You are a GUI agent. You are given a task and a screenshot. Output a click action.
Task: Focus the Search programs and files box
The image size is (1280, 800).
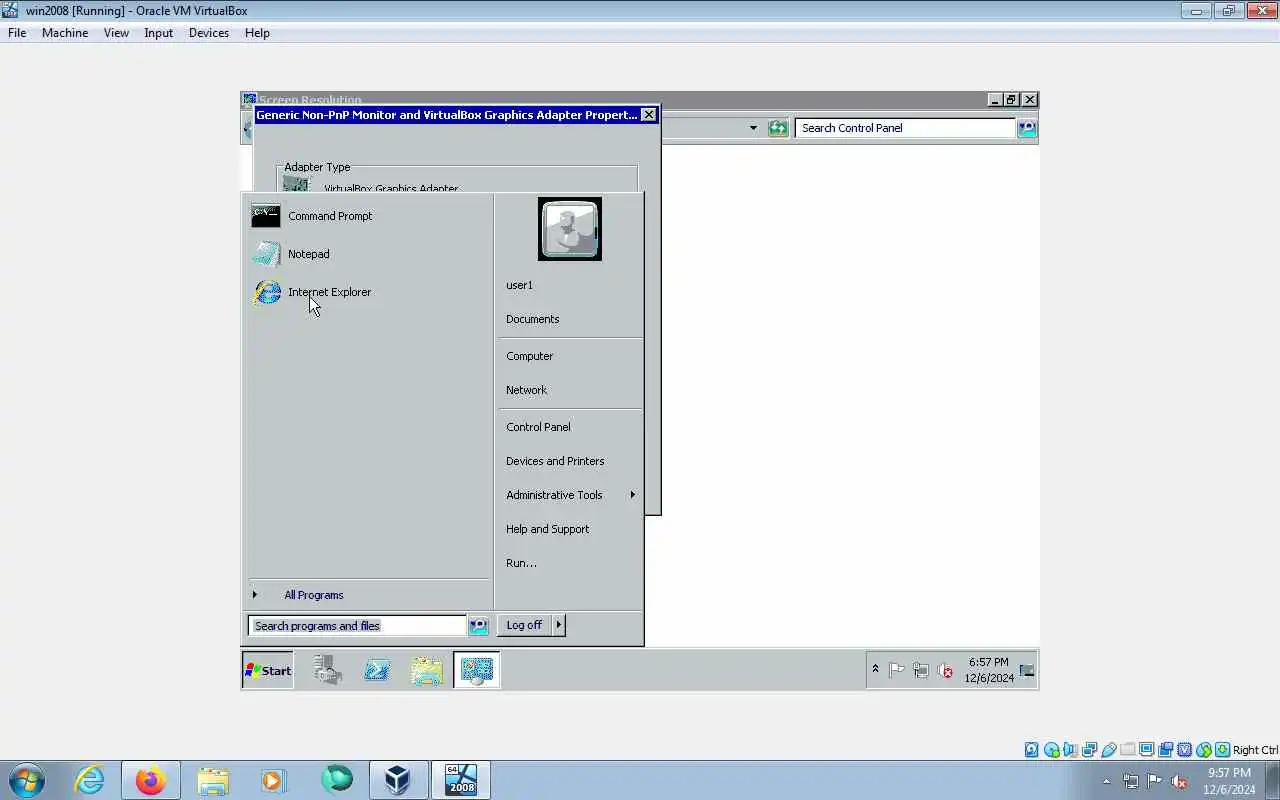point(357,626)
